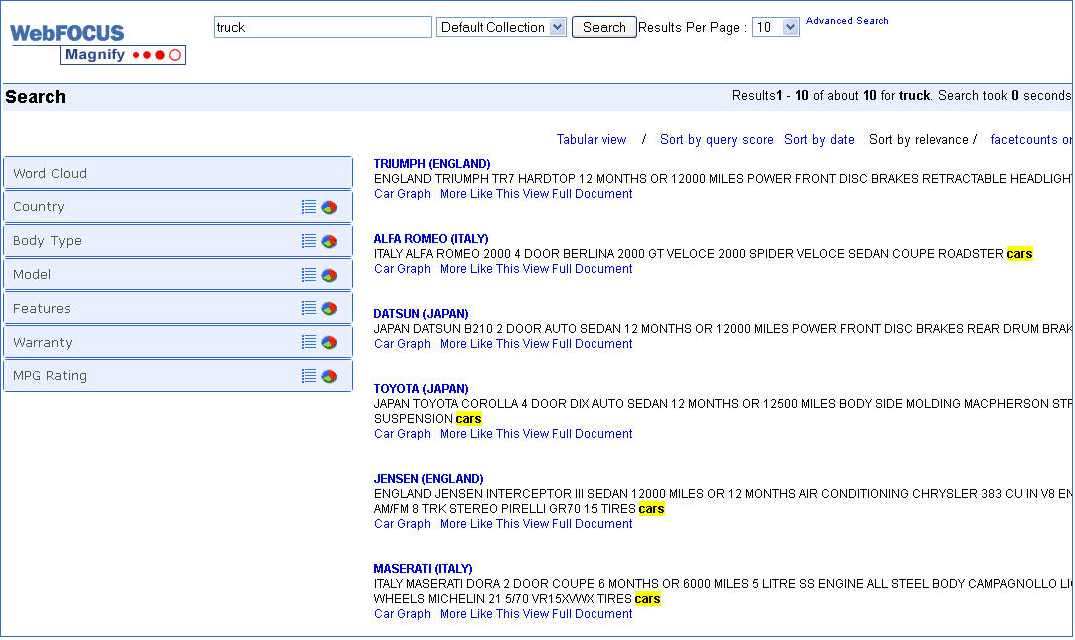Sort results by date
The image size is (1075, 640).
tap(819, 139)
